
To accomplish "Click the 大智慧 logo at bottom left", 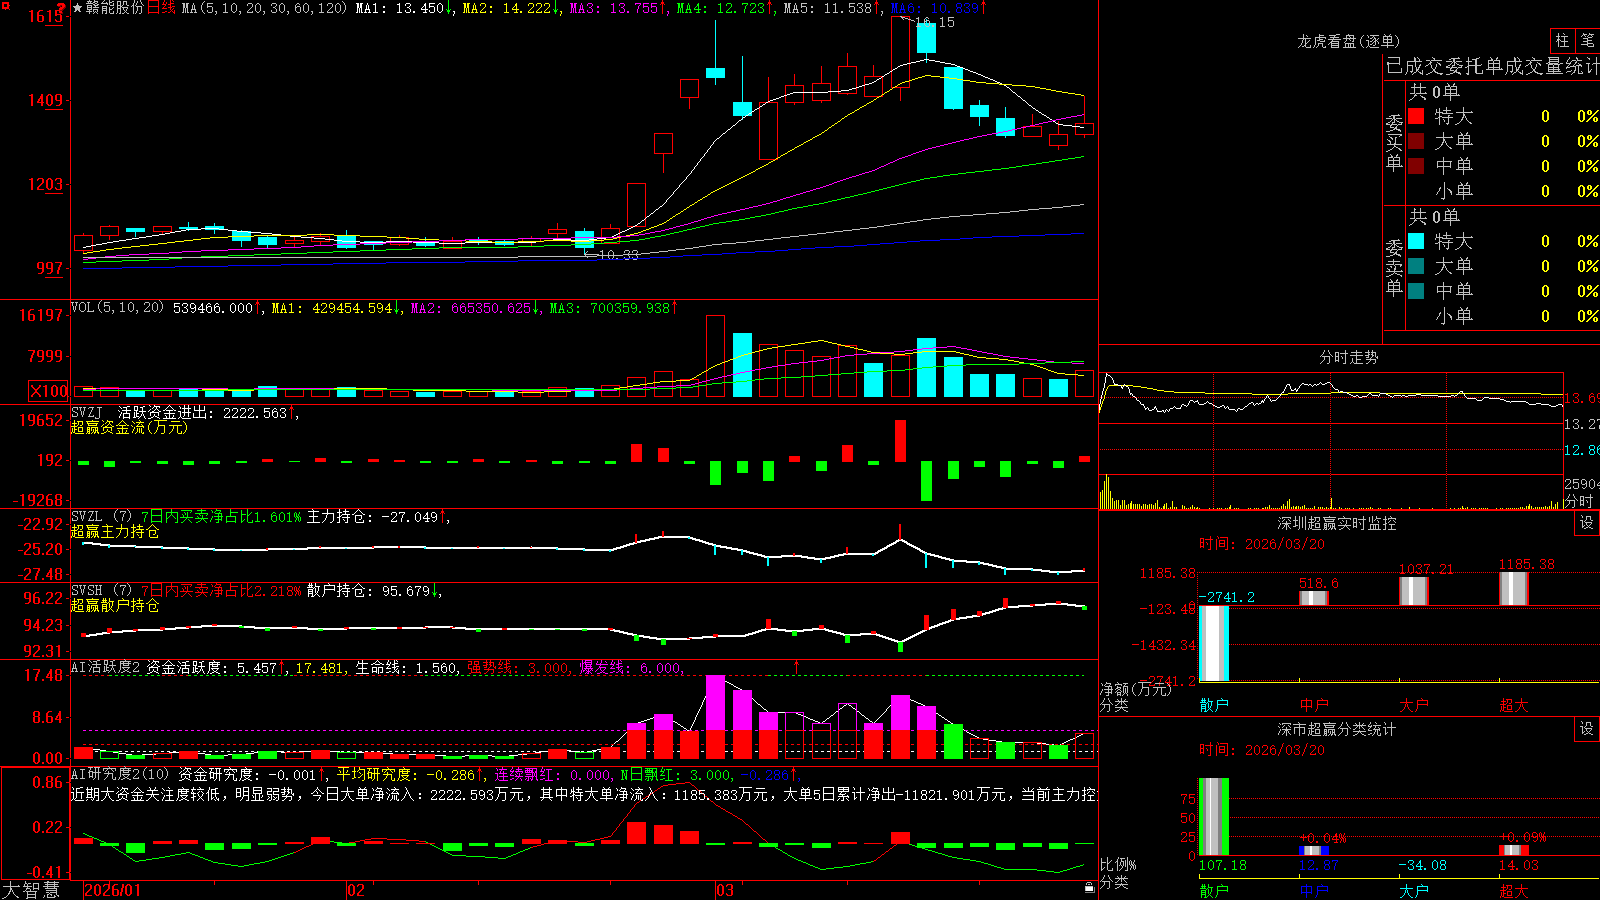I will coord(31,890).
